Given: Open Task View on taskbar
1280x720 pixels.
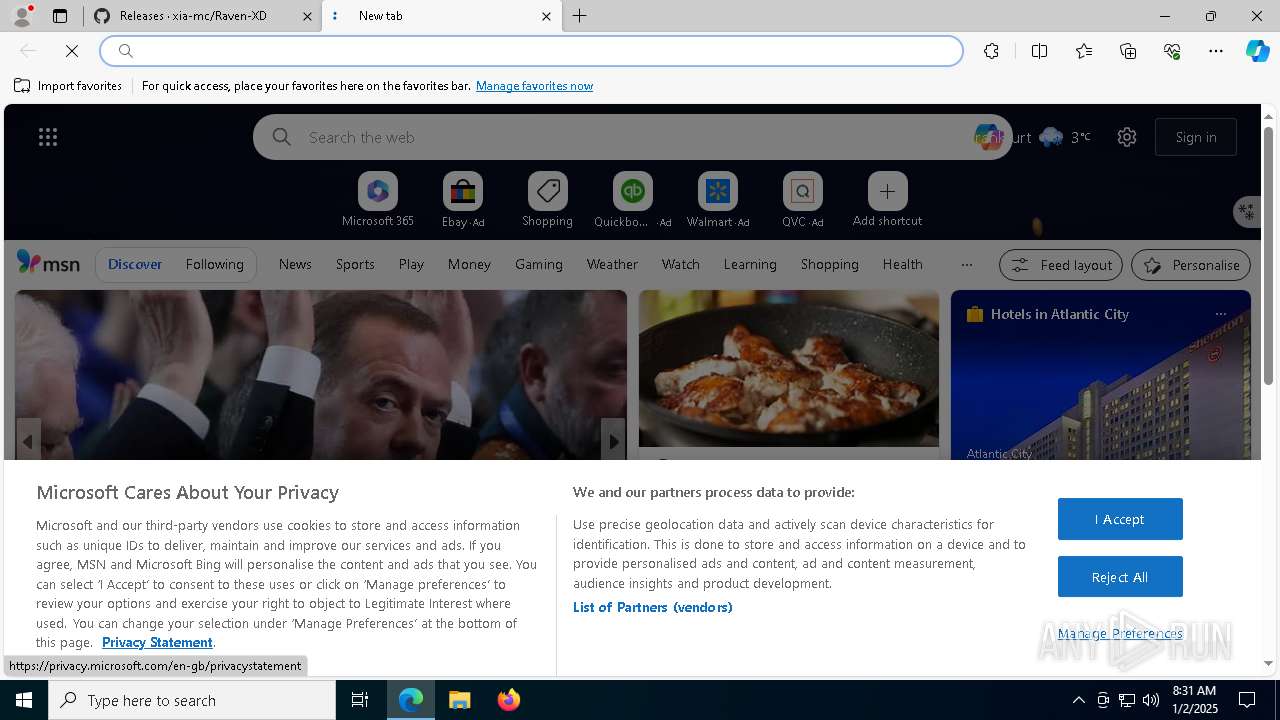Looking at the screenshot, I should pos(360,700).
